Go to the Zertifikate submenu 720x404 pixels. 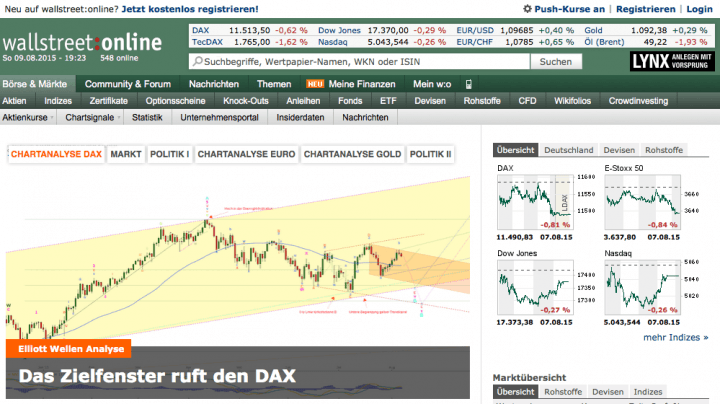pyautogui.click(x=108, y=101)
